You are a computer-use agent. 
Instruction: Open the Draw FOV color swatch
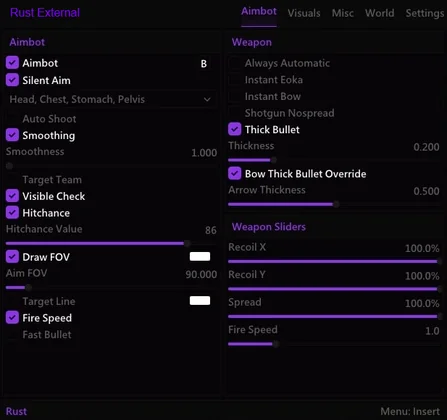[200, 256]
